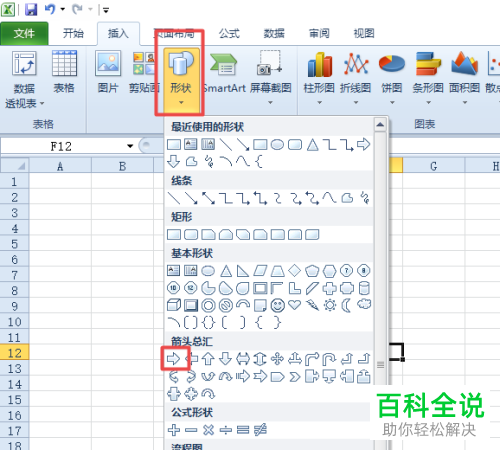Select column A header
The height and width of the screenshot is (450, 500).
(x=60, y=166)
